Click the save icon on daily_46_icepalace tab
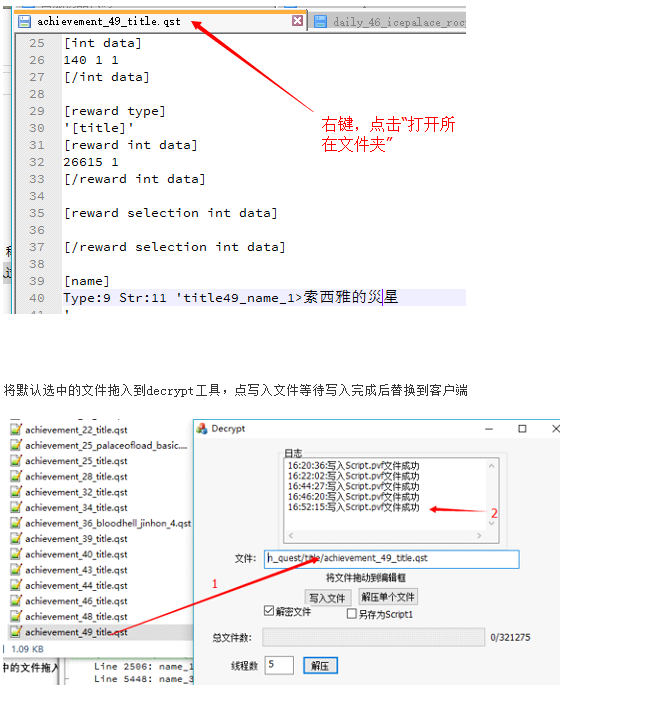 [x=320, y=21]
